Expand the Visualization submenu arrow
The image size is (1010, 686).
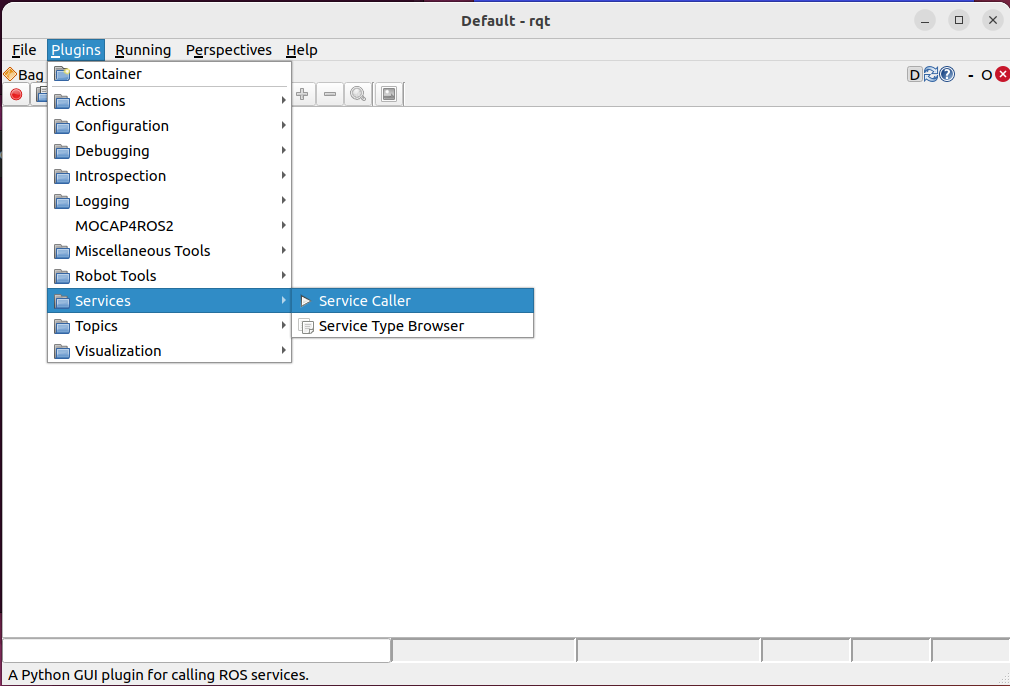[283, 350]
